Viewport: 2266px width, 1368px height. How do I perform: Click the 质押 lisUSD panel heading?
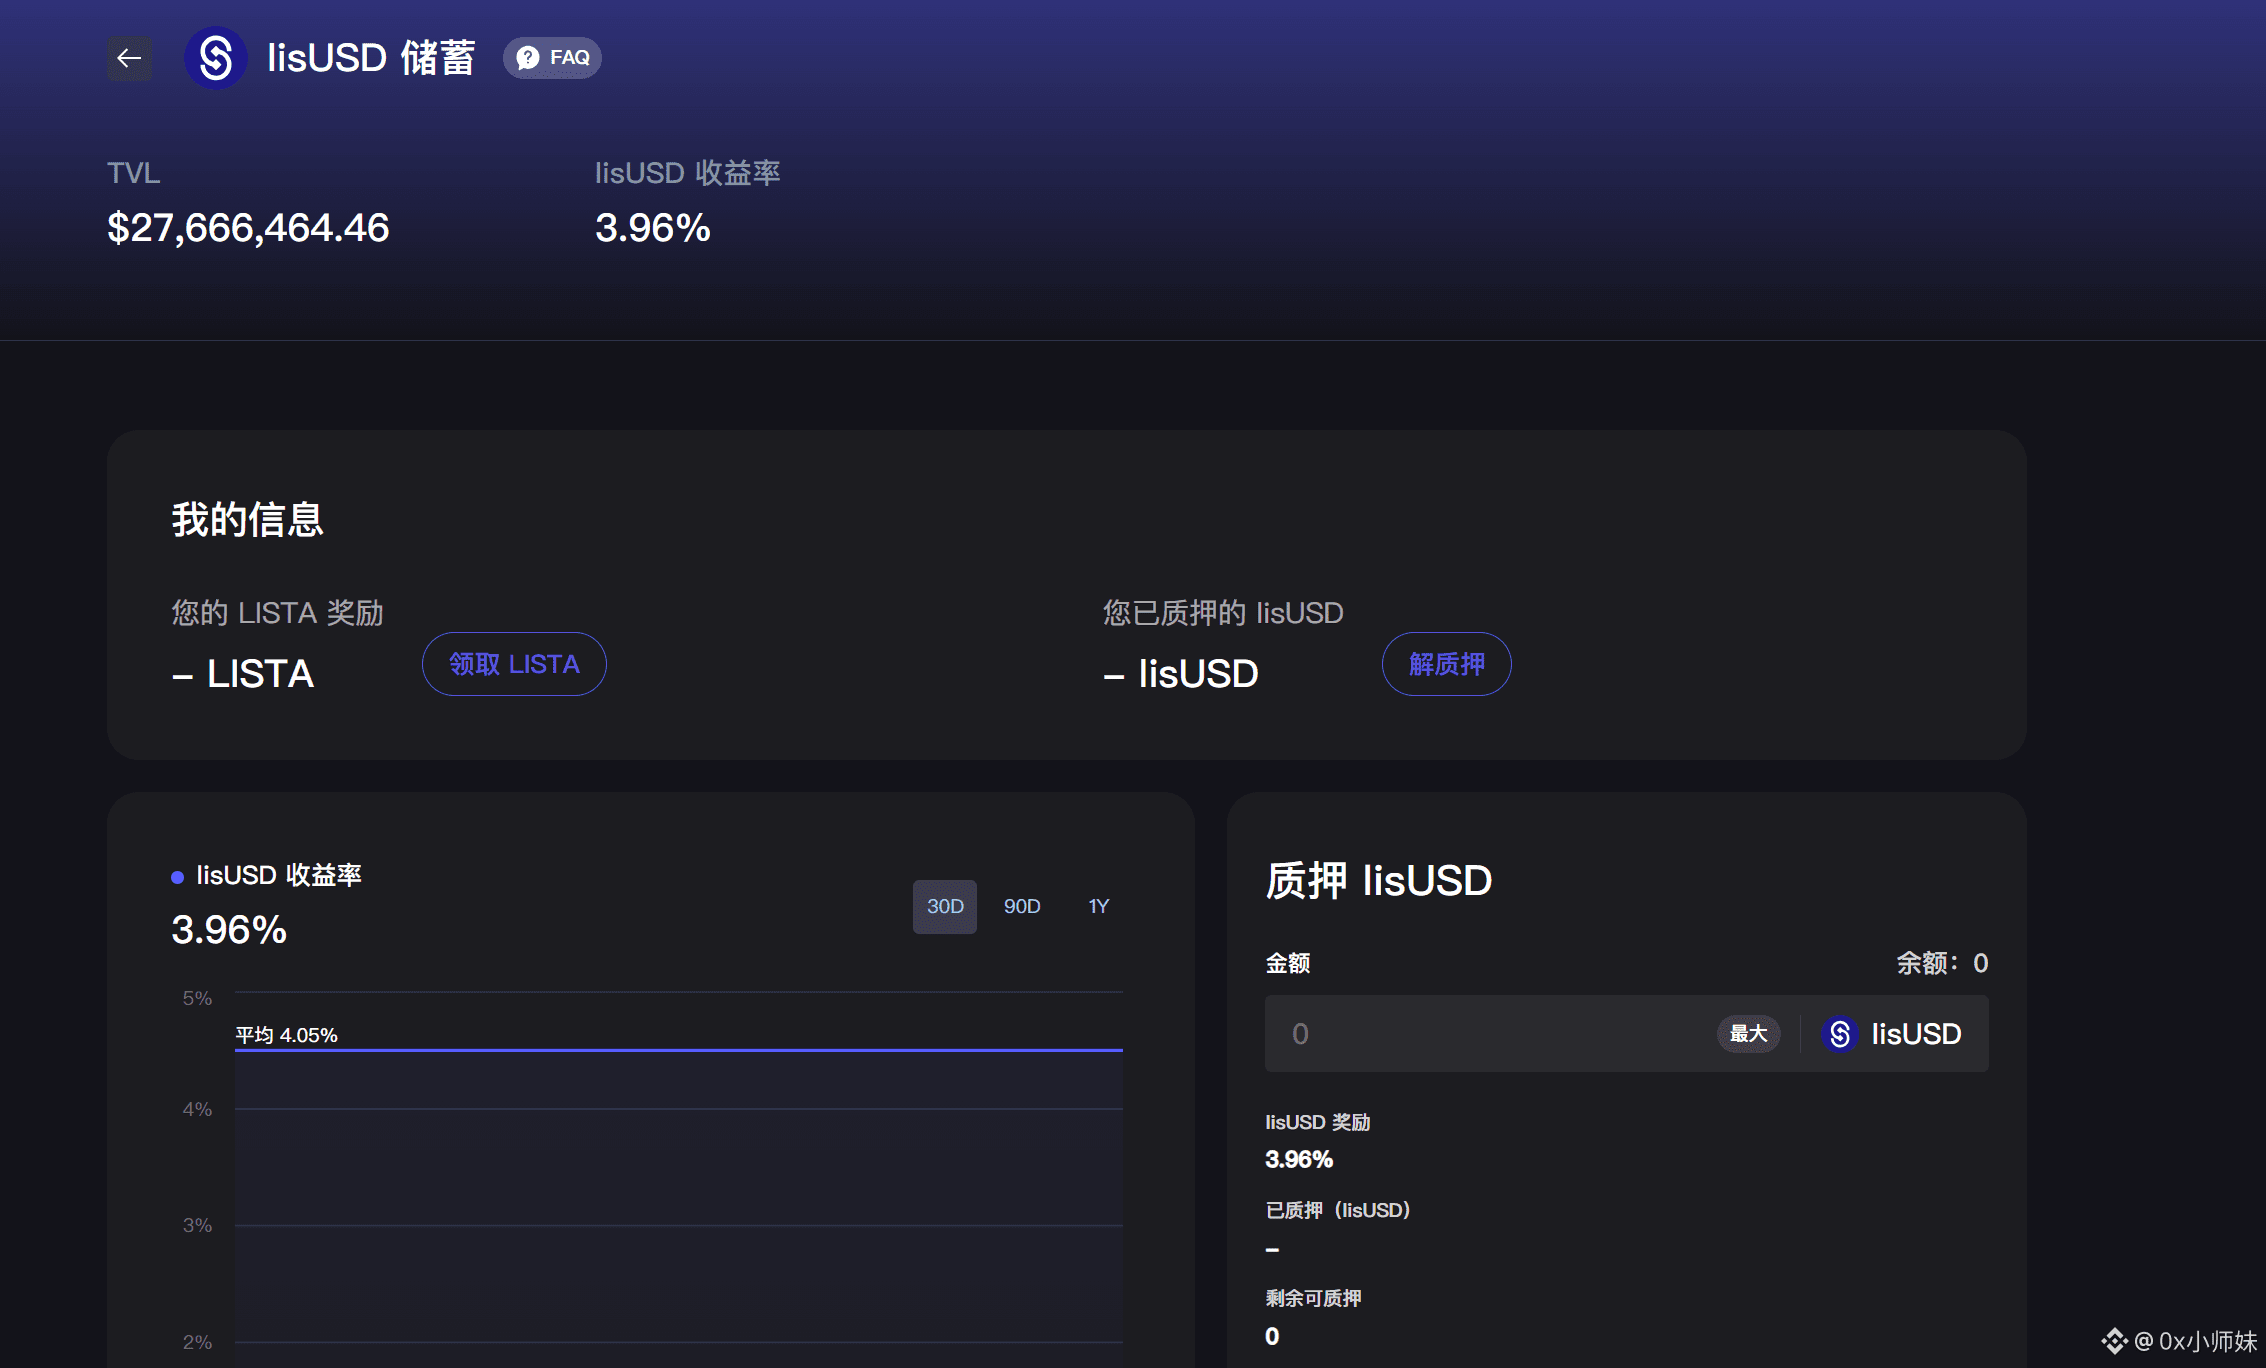tap(1378, 881)
